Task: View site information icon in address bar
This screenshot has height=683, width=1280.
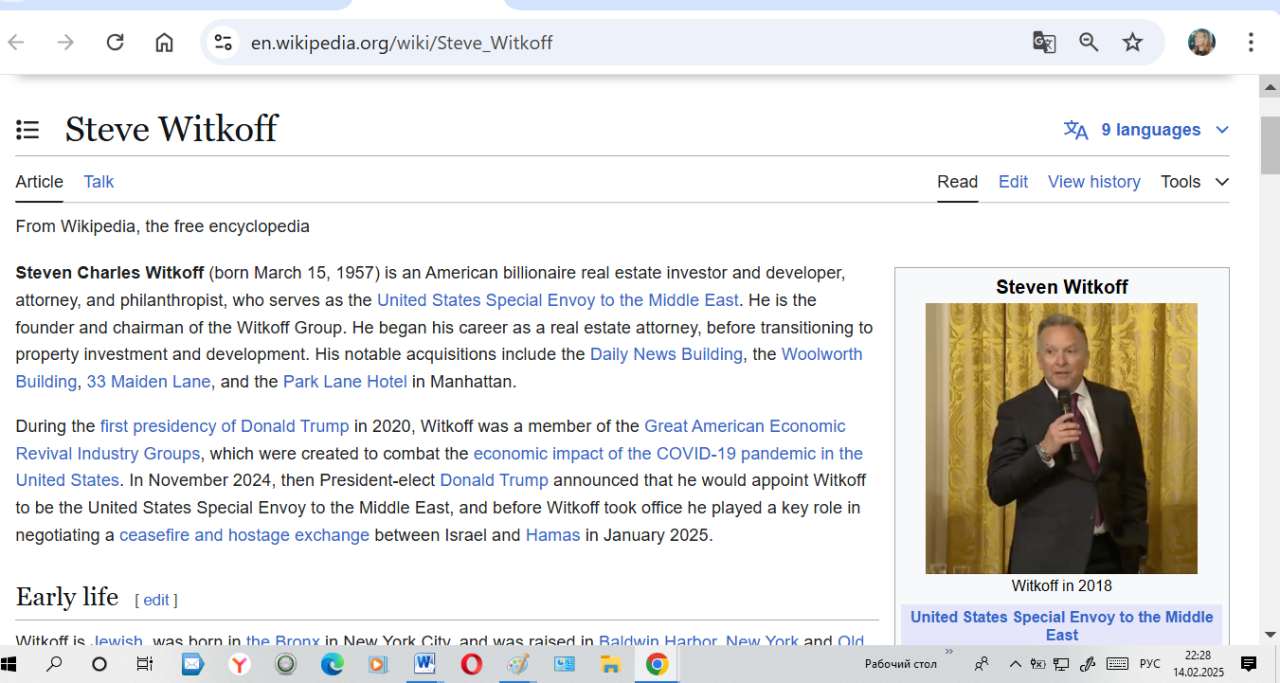Action: point(223,42)
